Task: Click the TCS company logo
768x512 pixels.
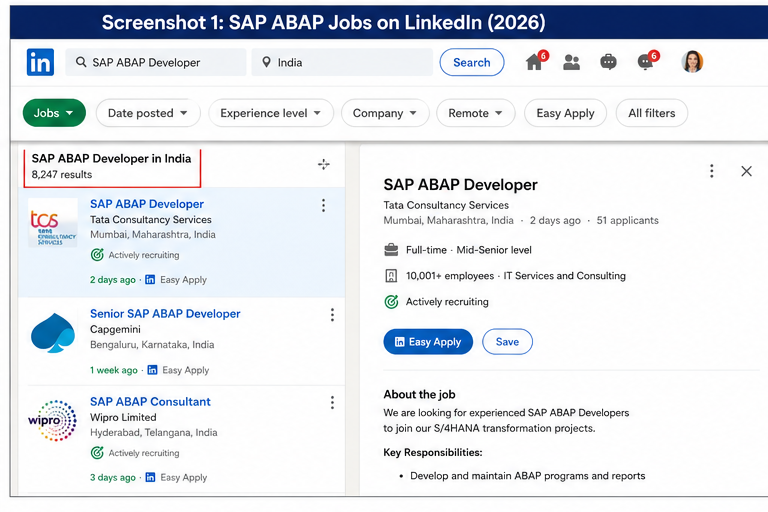Action: [53, 222]
